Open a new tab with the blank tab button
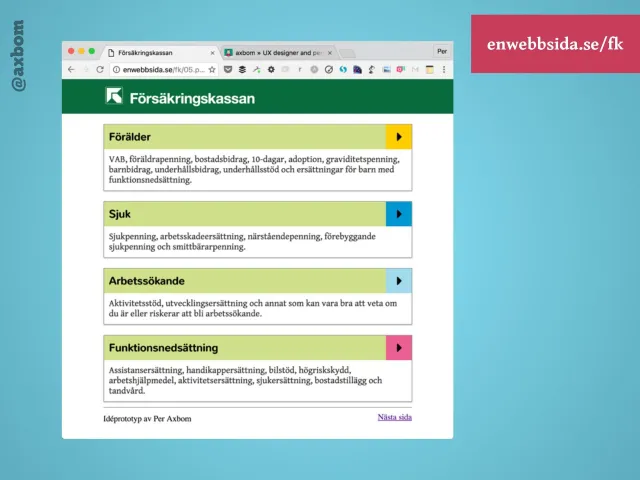Image resolution: width=640 pixels, height=480 pixels. [x=347, y=53]
